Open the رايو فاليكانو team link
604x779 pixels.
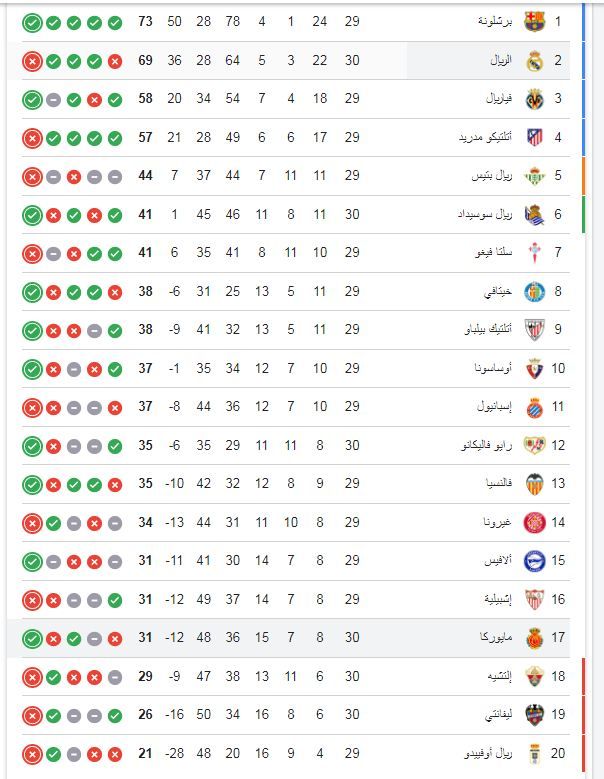click(485, 445)
